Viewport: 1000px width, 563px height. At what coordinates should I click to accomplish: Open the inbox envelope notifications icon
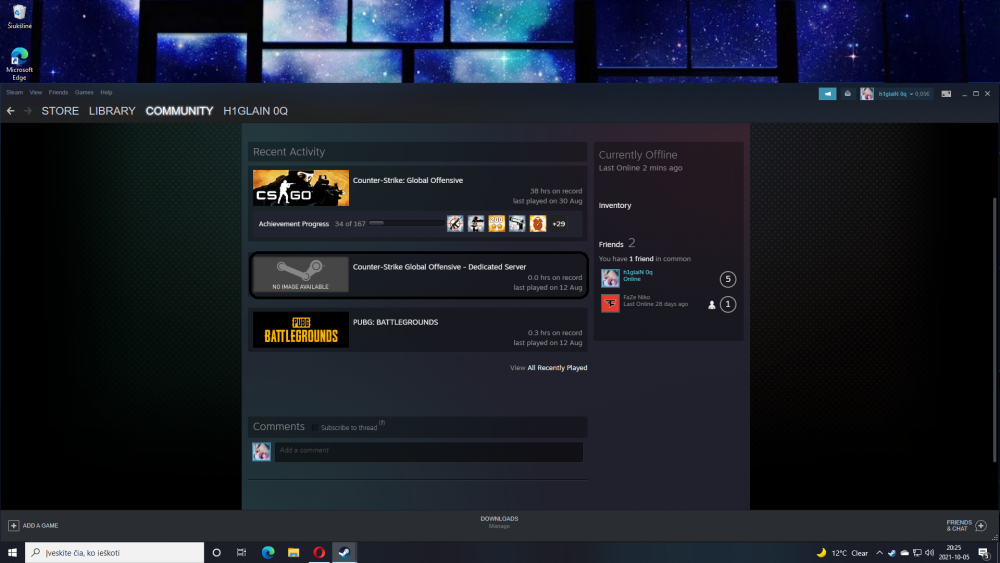click(x=848, y=94)
